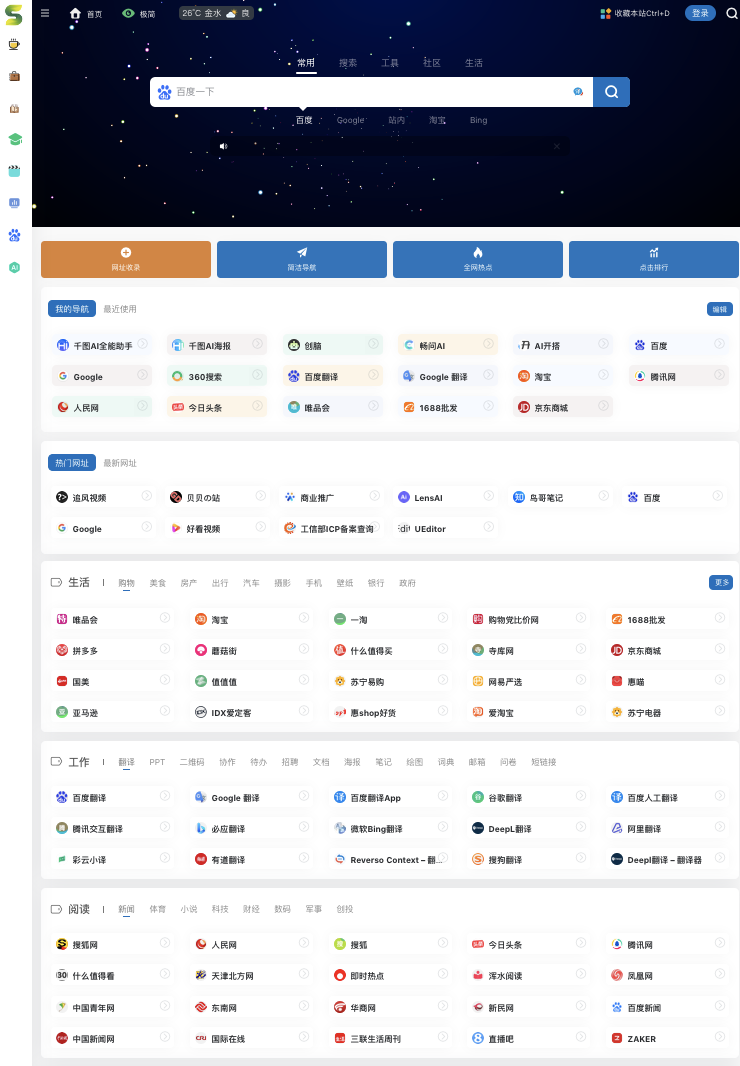Open the 什么值得买 link
The image size is (740, 1066).
pos(371,651)
